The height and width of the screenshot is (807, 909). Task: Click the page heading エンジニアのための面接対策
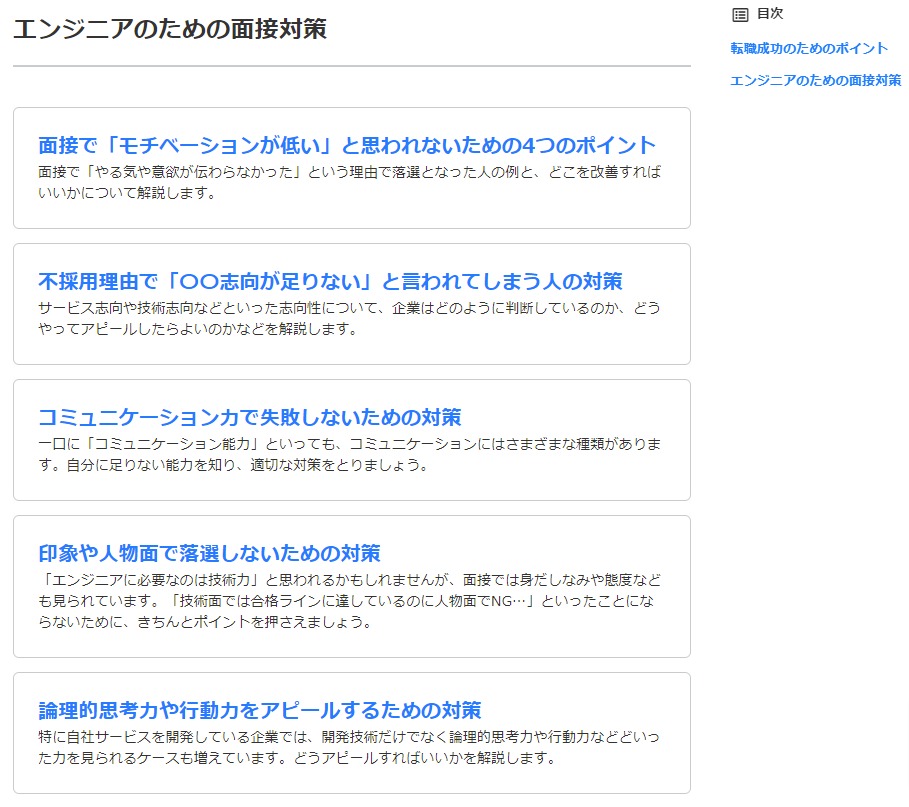[170, 28]
